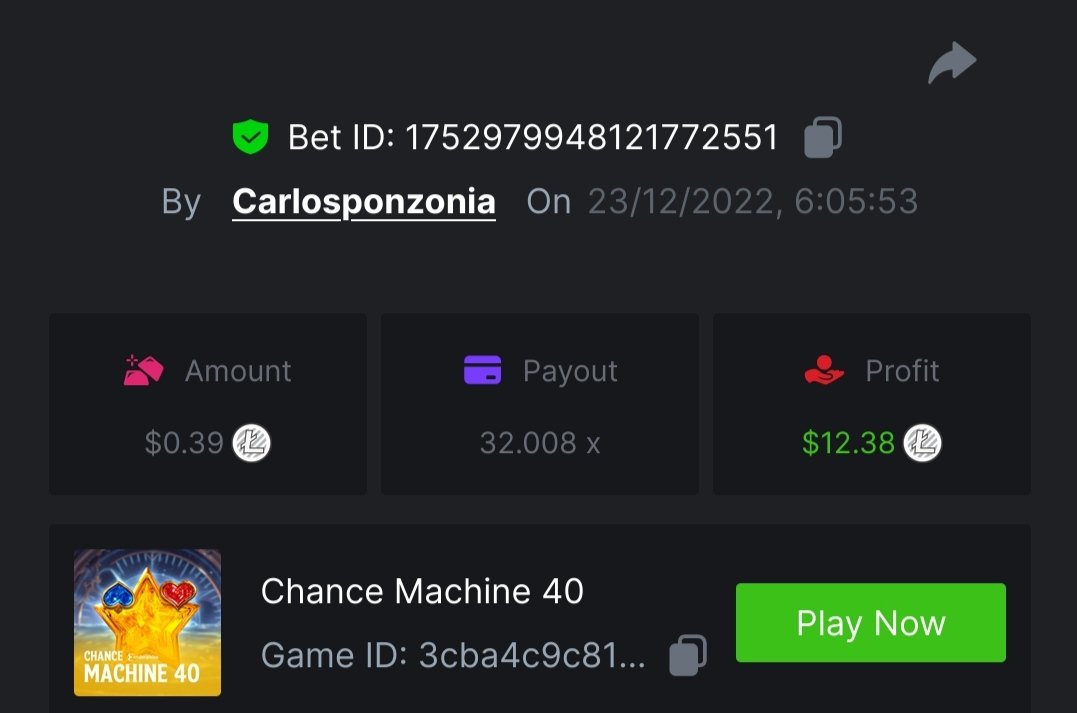The width and height of the screenshot is (1077, 713).
Task: Click the share arrow icon
Action: point(951,63)
